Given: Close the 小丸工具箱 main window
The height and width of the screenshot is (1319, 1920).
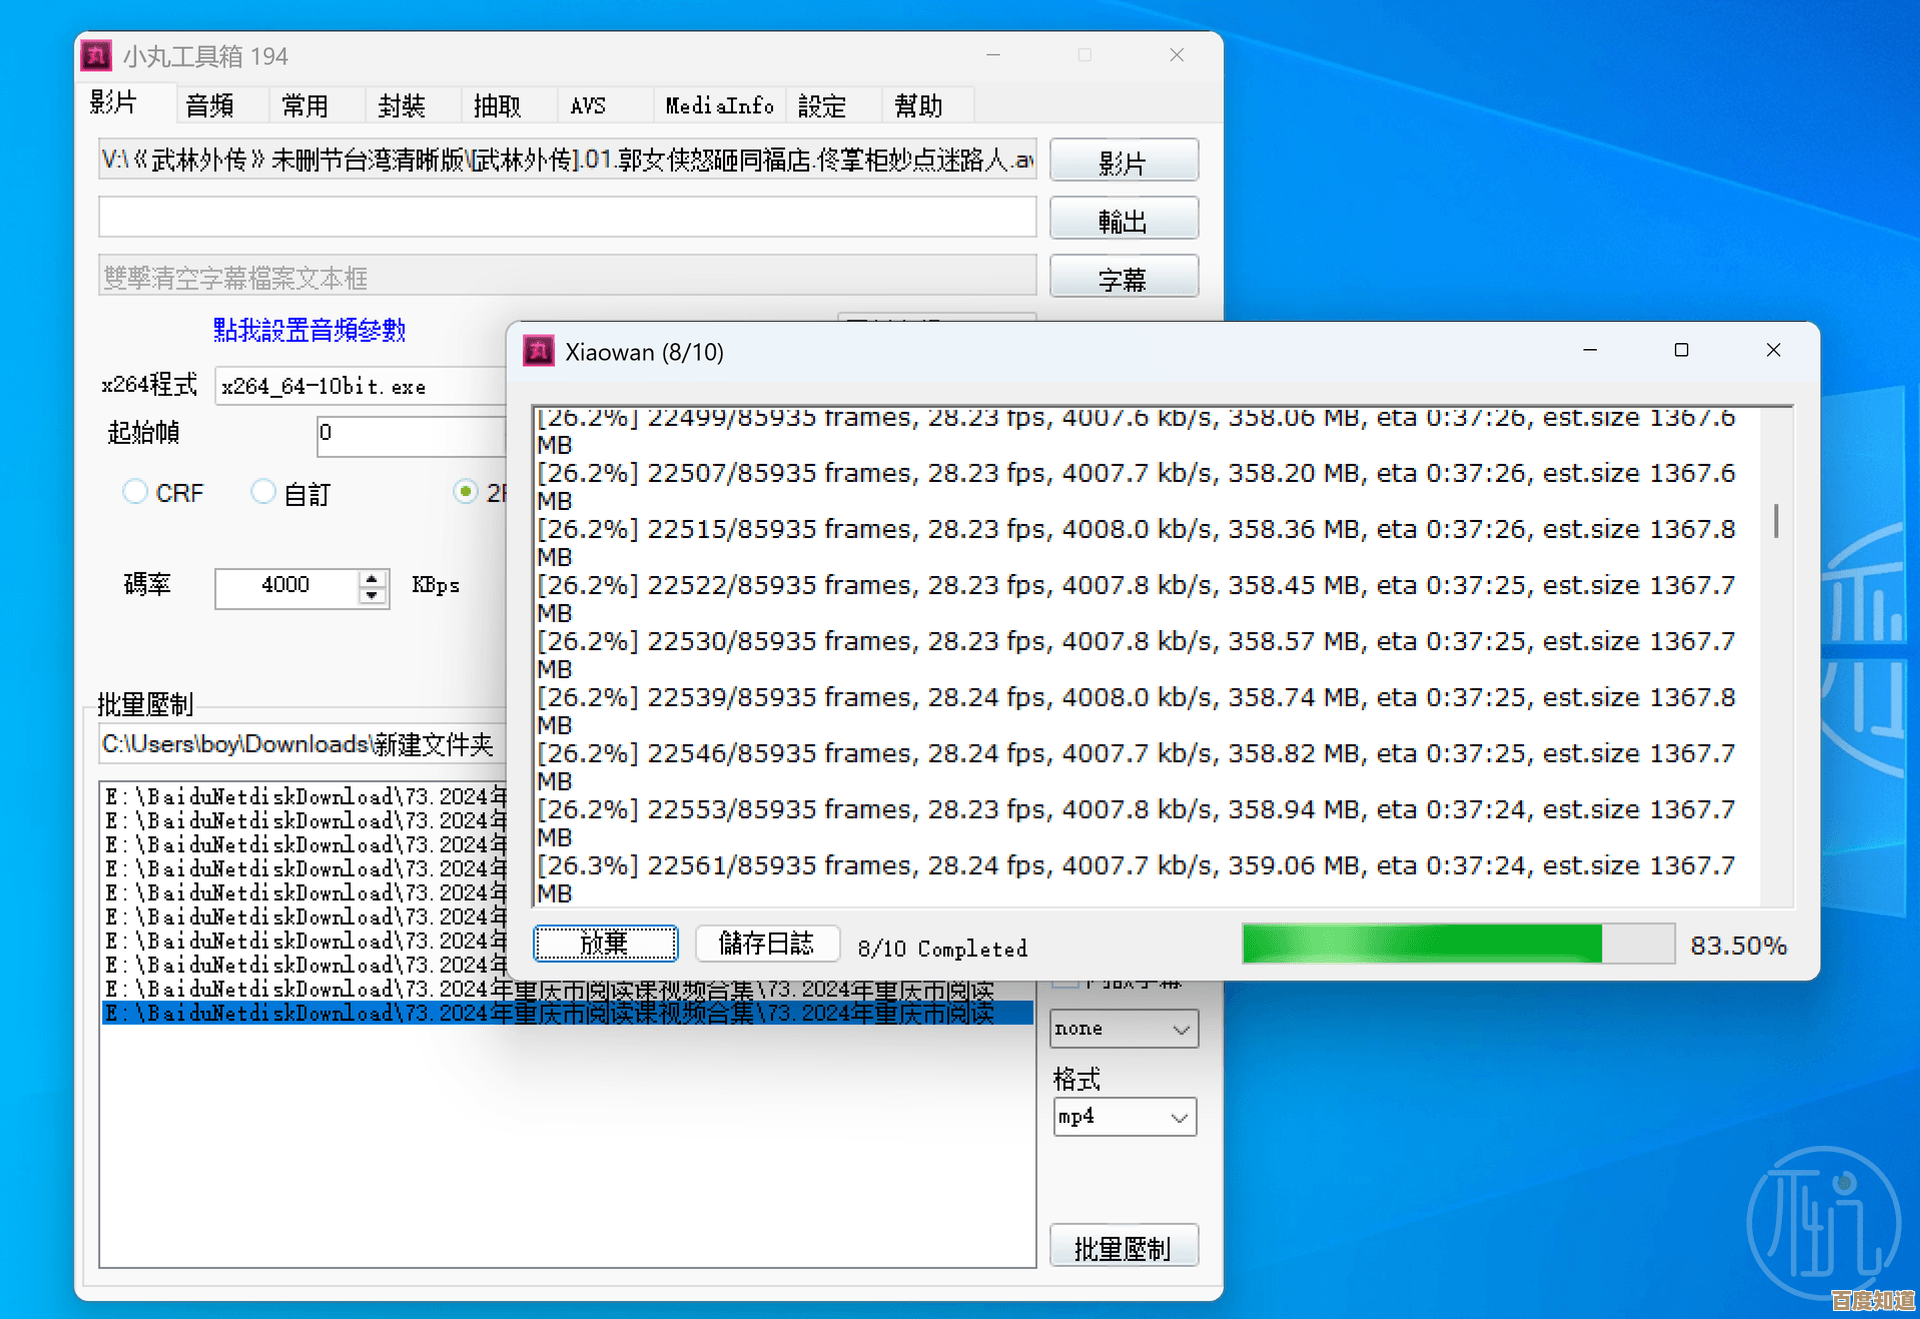Looking at the screenshot, I should pos(1176,55).
